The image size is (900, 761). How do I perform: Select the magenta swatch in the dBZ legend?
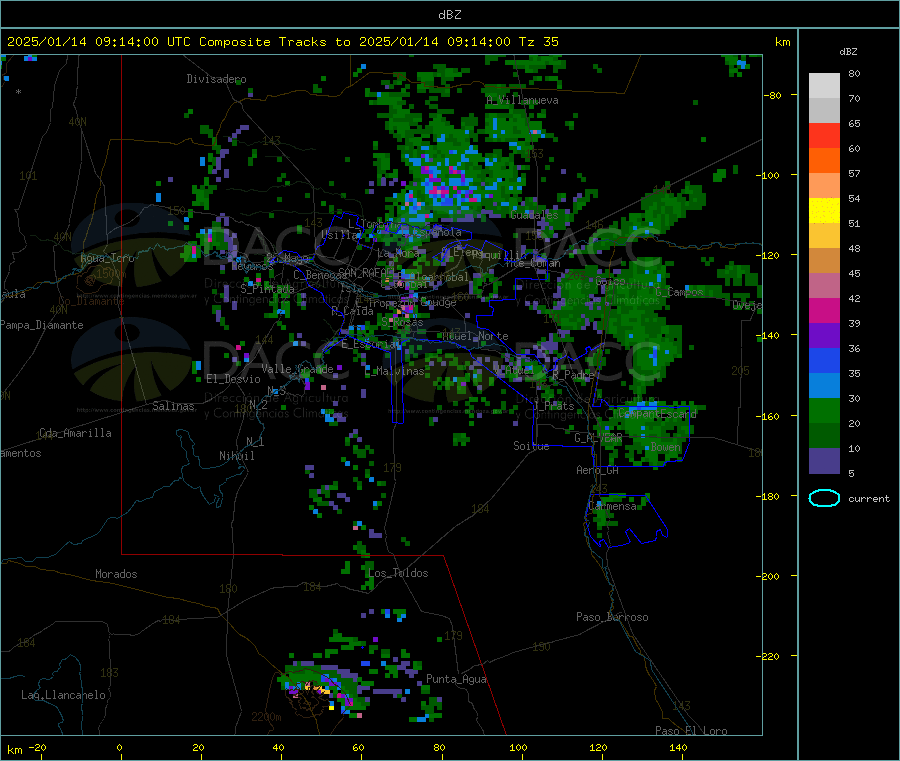pyautogui.click(x=824, y=310)
